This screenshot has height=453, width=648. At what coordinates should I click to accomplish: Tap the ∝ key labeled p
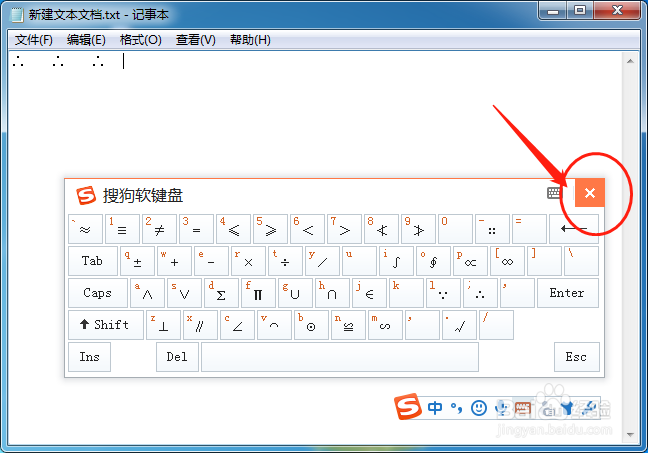[x=470, y=261]
